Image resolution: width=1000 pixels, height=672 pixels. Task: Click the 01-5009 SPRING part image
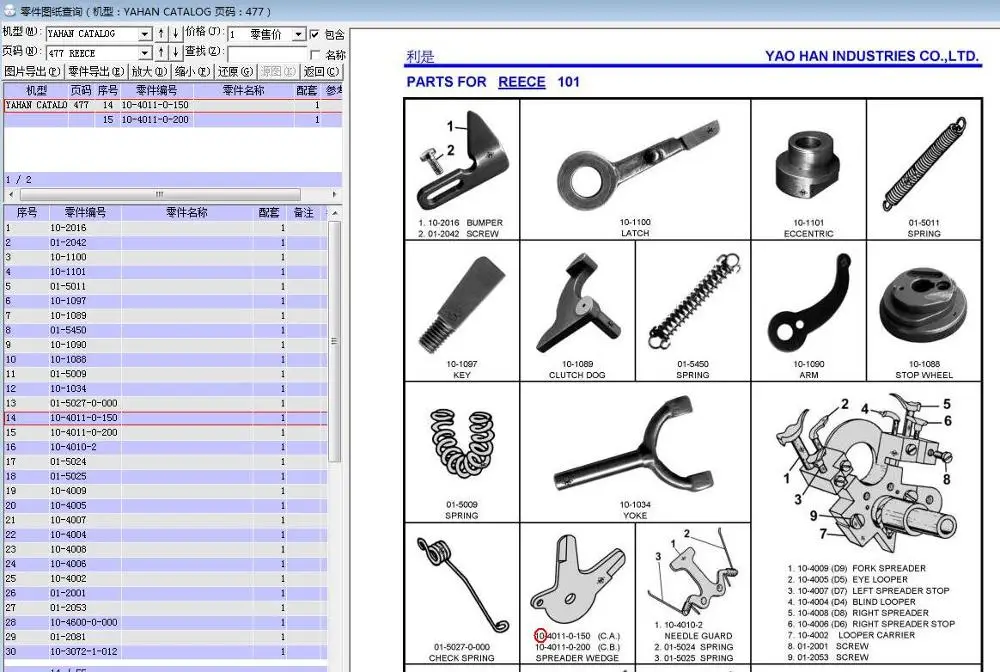click(x=462, y=444)
